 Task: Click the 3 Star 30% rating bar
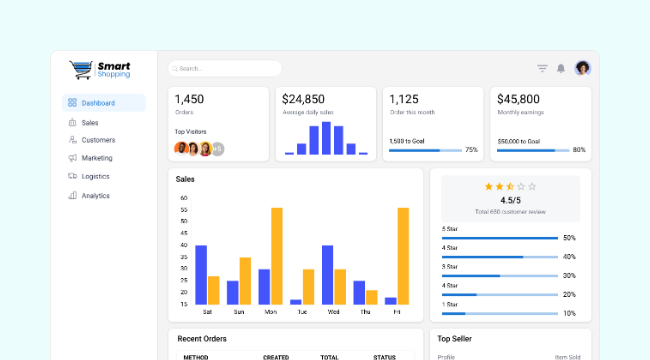pyautogui.click(x=500, y=276)
